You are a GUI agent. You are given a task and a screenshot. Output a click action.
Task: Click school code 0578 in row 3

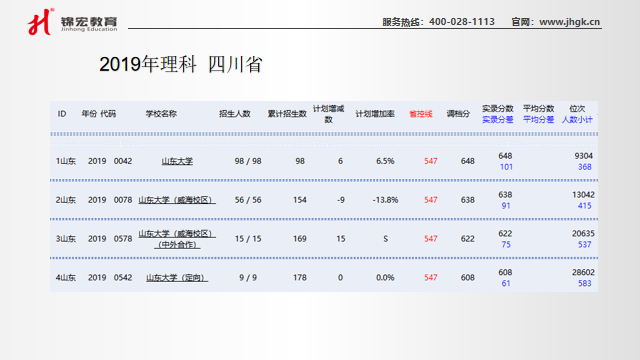tap(123, 239)
